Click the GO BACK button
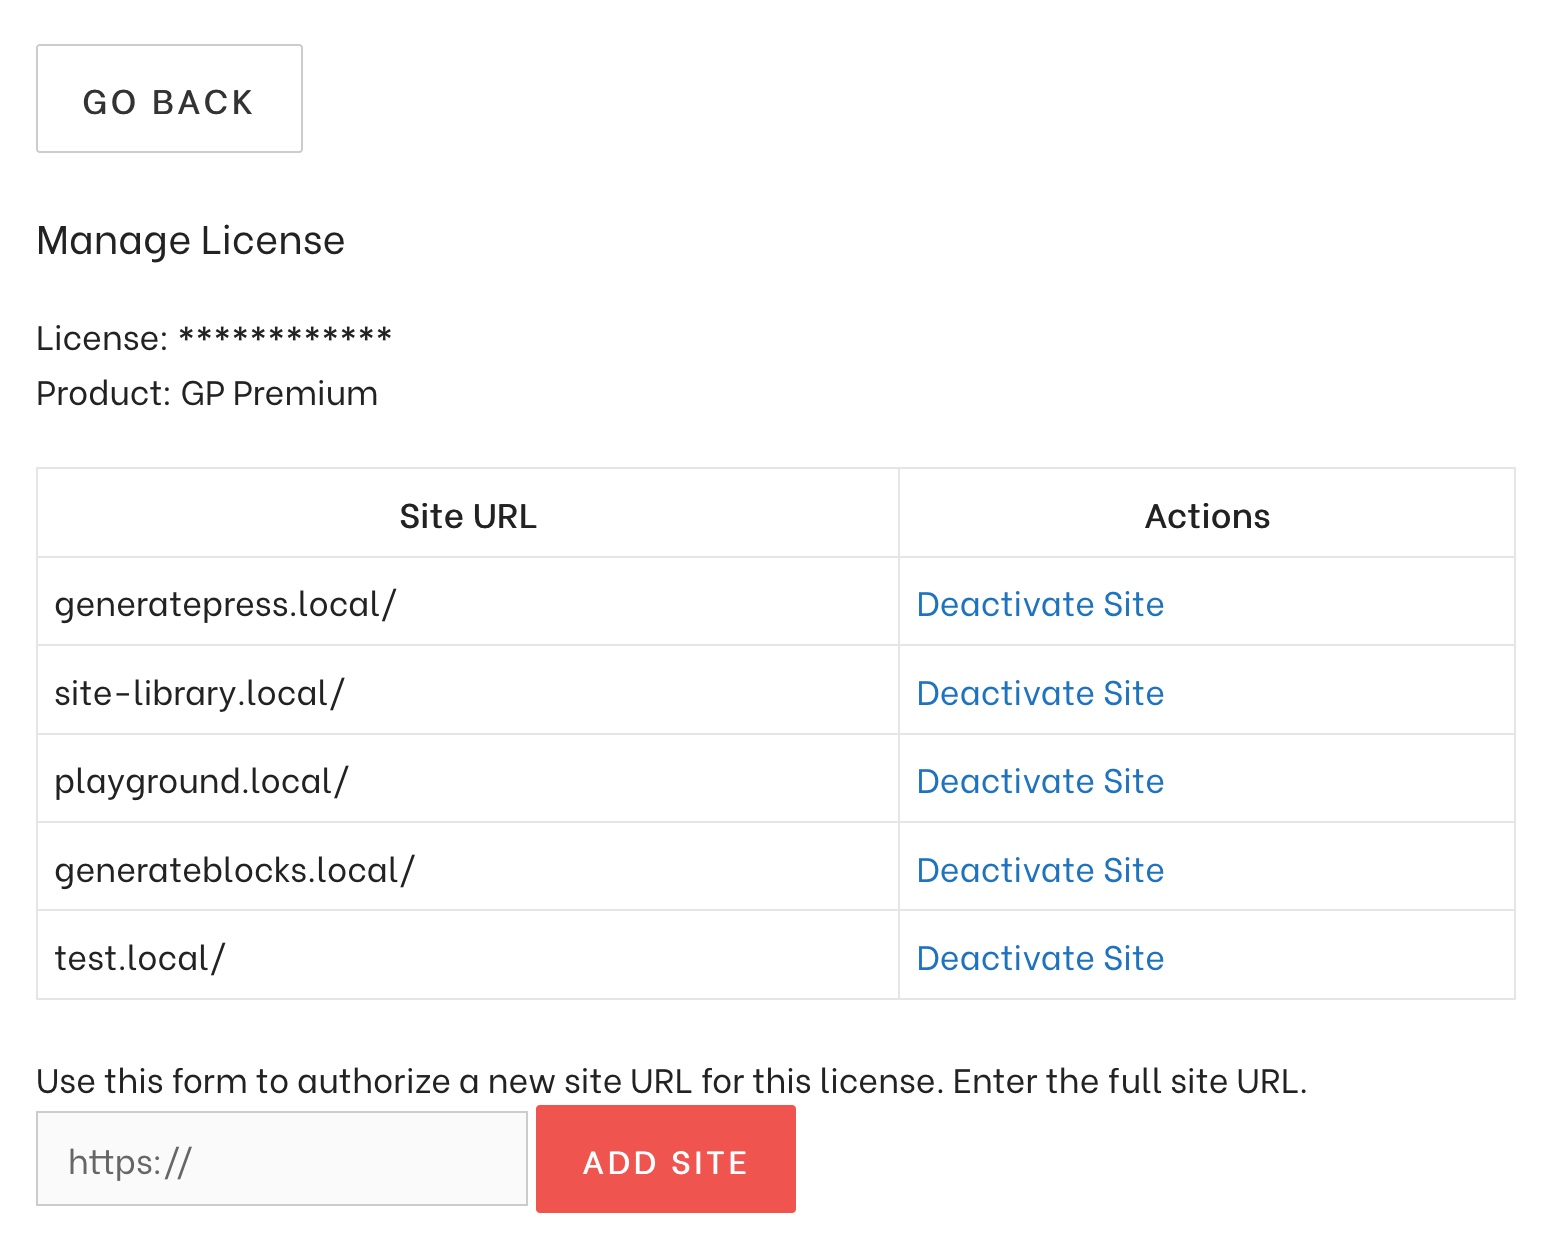Screen dimensions: 1552x1252 [x=168, y=99]
